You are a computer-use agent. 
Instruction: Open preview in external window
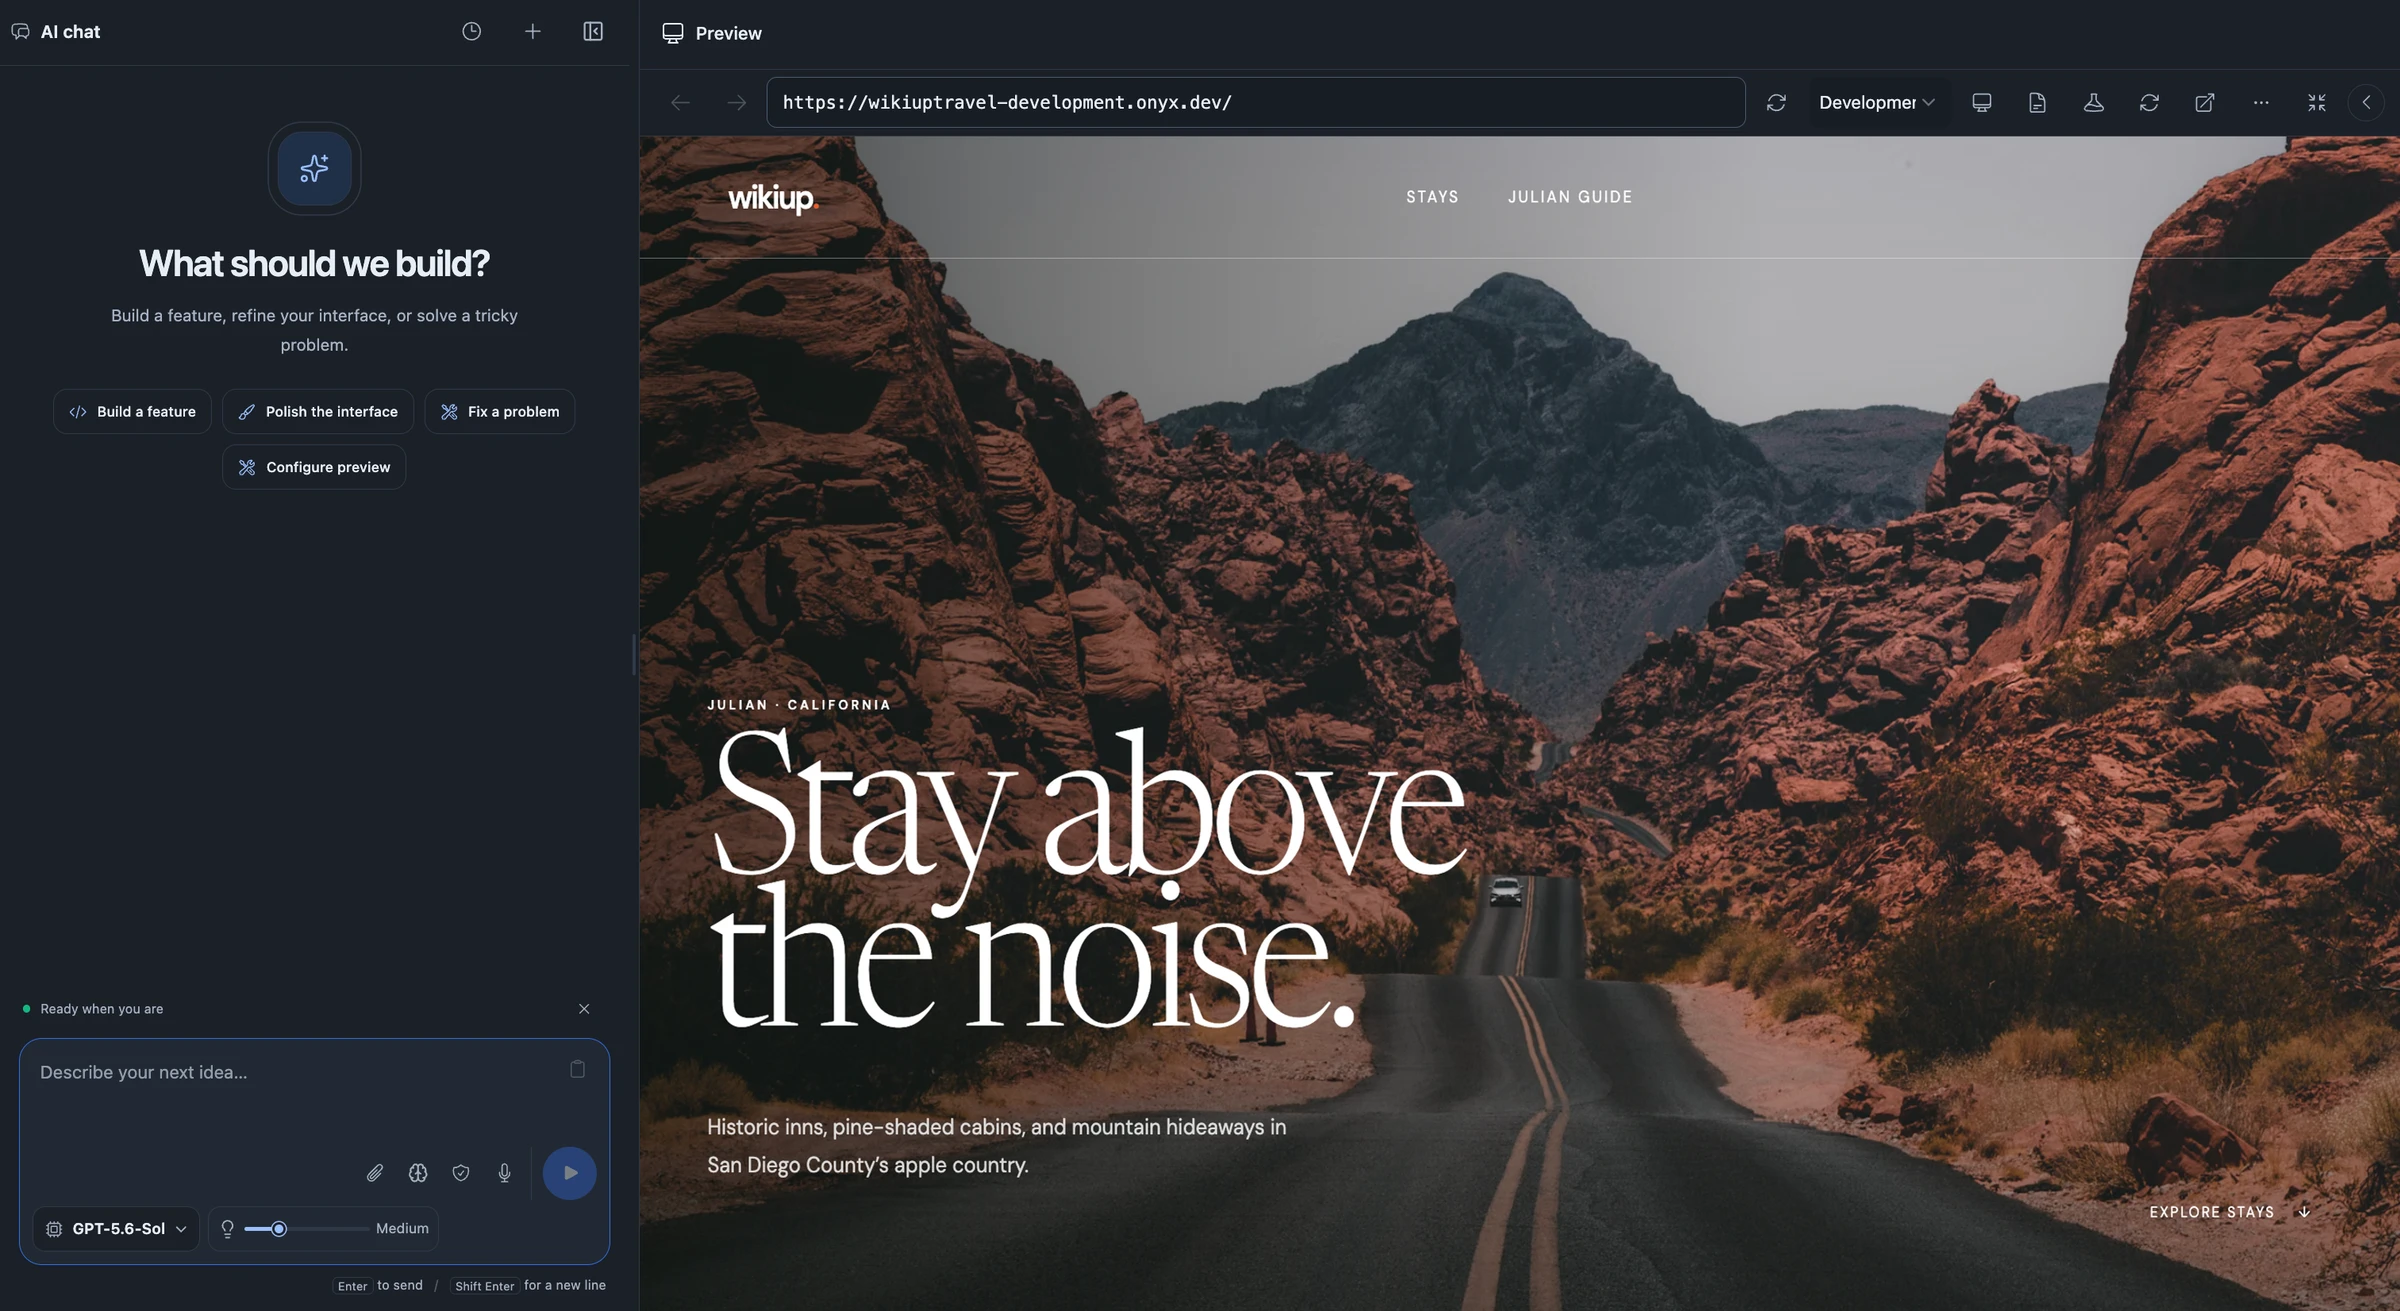click(2205, 102)
